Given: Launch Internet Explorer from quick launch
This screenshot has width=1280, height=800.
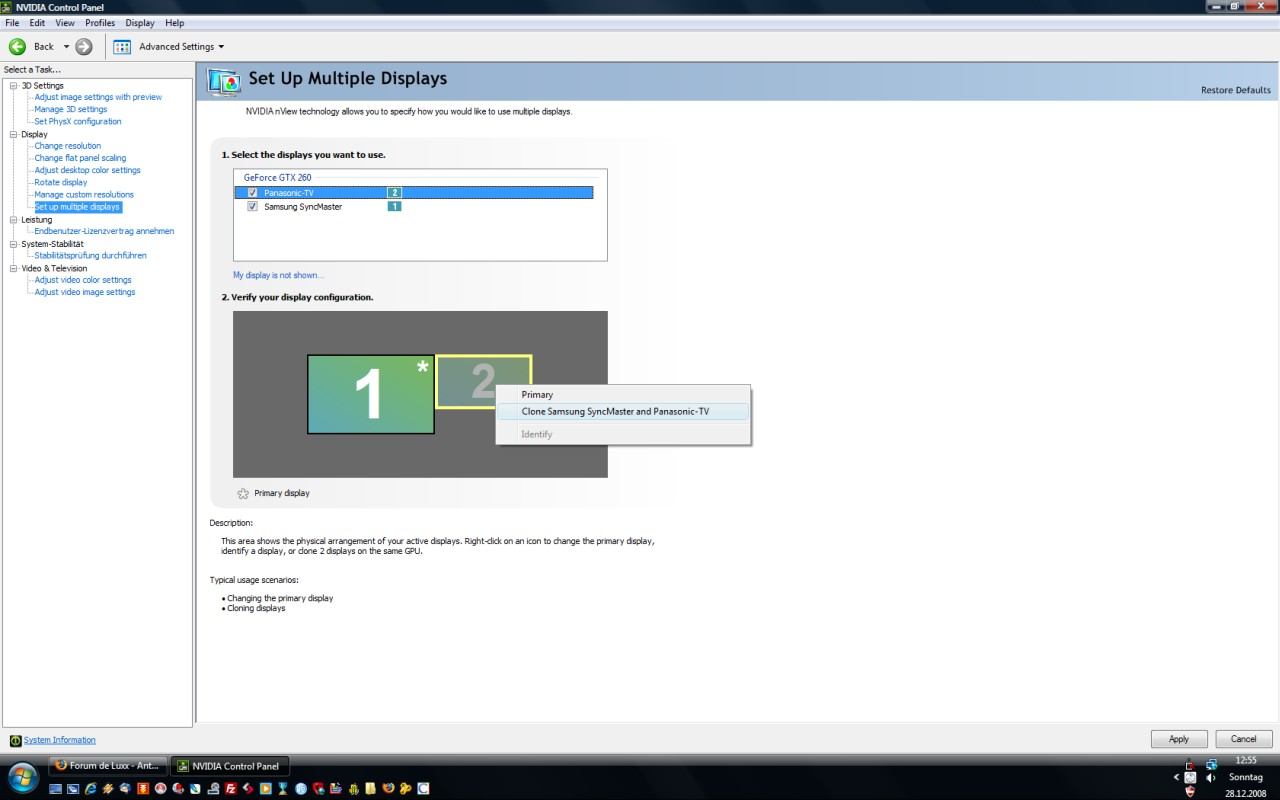Looking at the screenshot, I should tap(90, 789).
